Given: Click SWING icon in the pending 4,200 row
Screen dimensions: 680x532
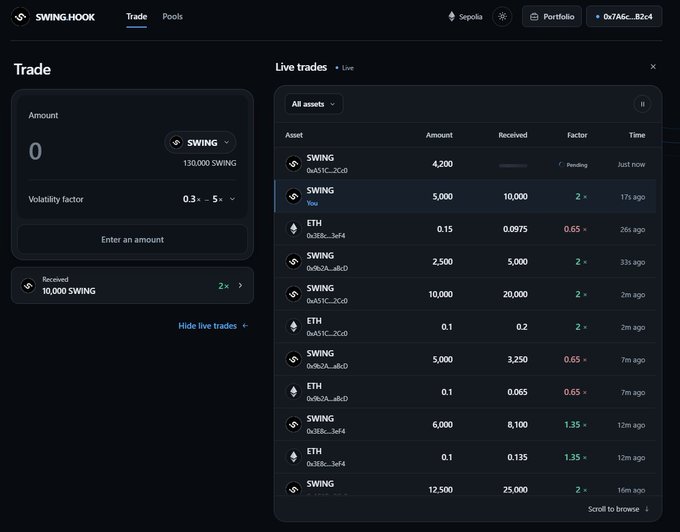Looking at the screenshot, I should pyautogui.click(x=294, y=164).
